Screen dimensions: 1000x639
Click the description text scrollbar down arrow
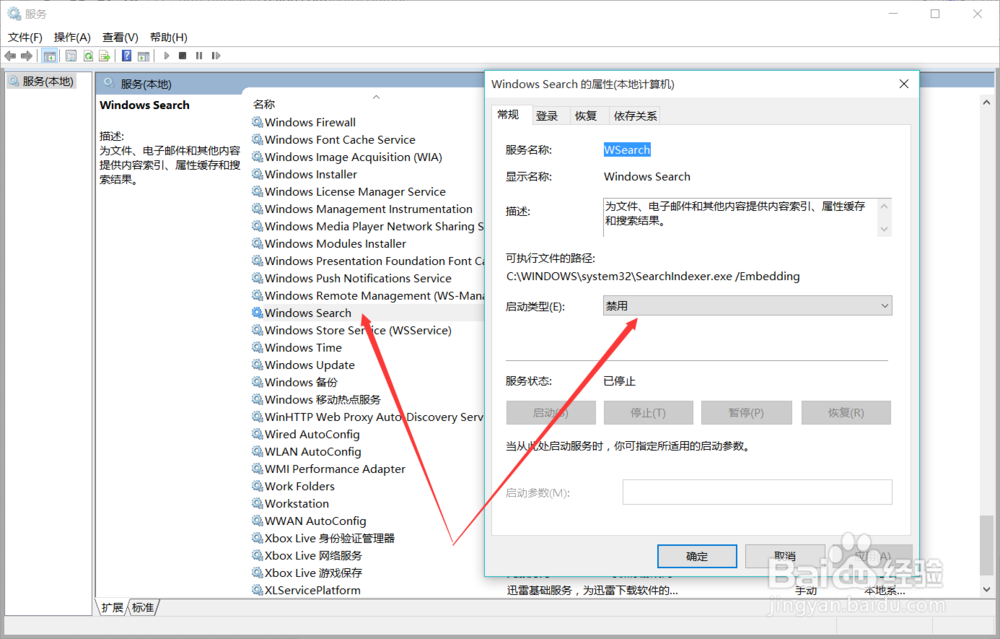(x=884, y=229)
